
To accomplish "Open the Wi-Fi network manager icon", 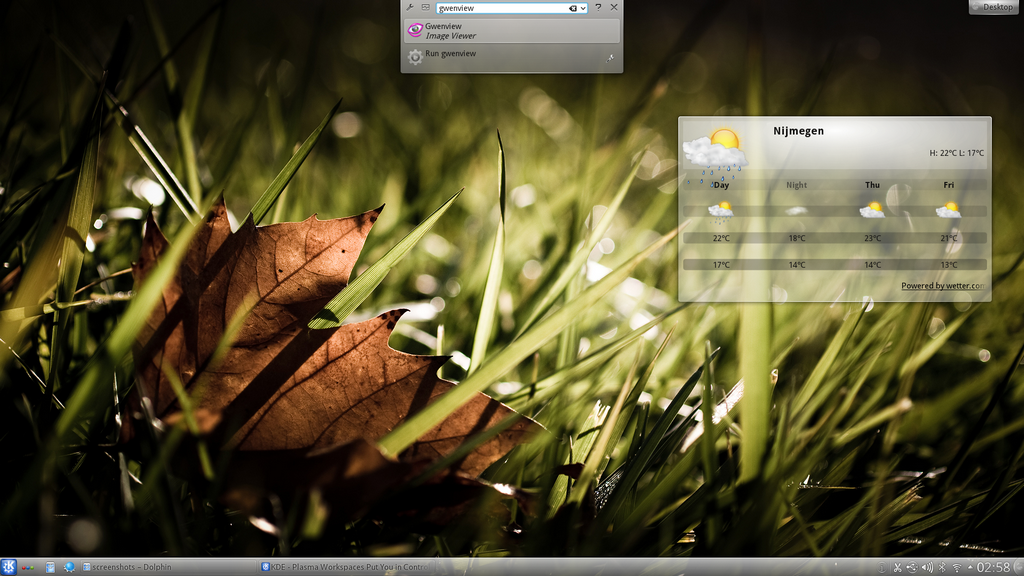I will click(x=956, y=567).
